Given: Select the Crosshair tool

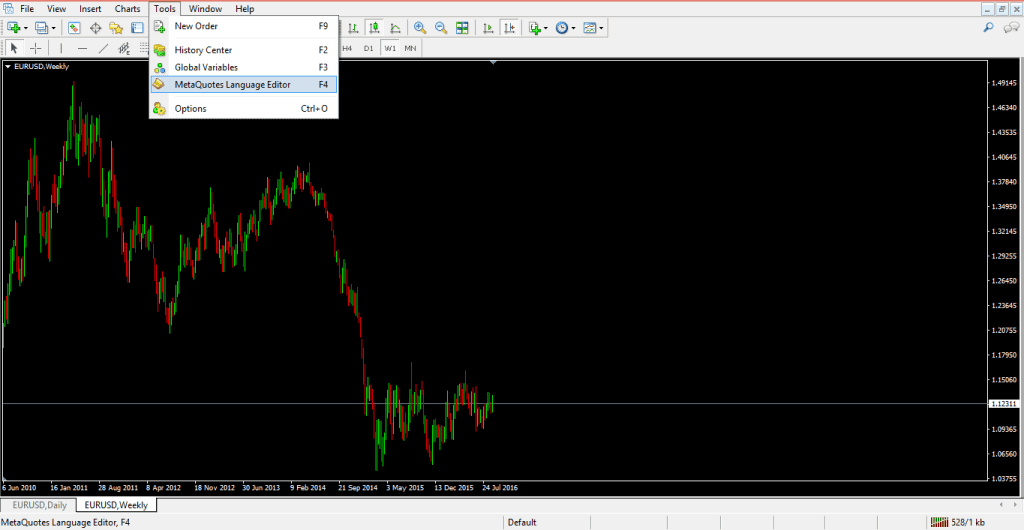Looking at the screenshot, I should coord(35,48).
